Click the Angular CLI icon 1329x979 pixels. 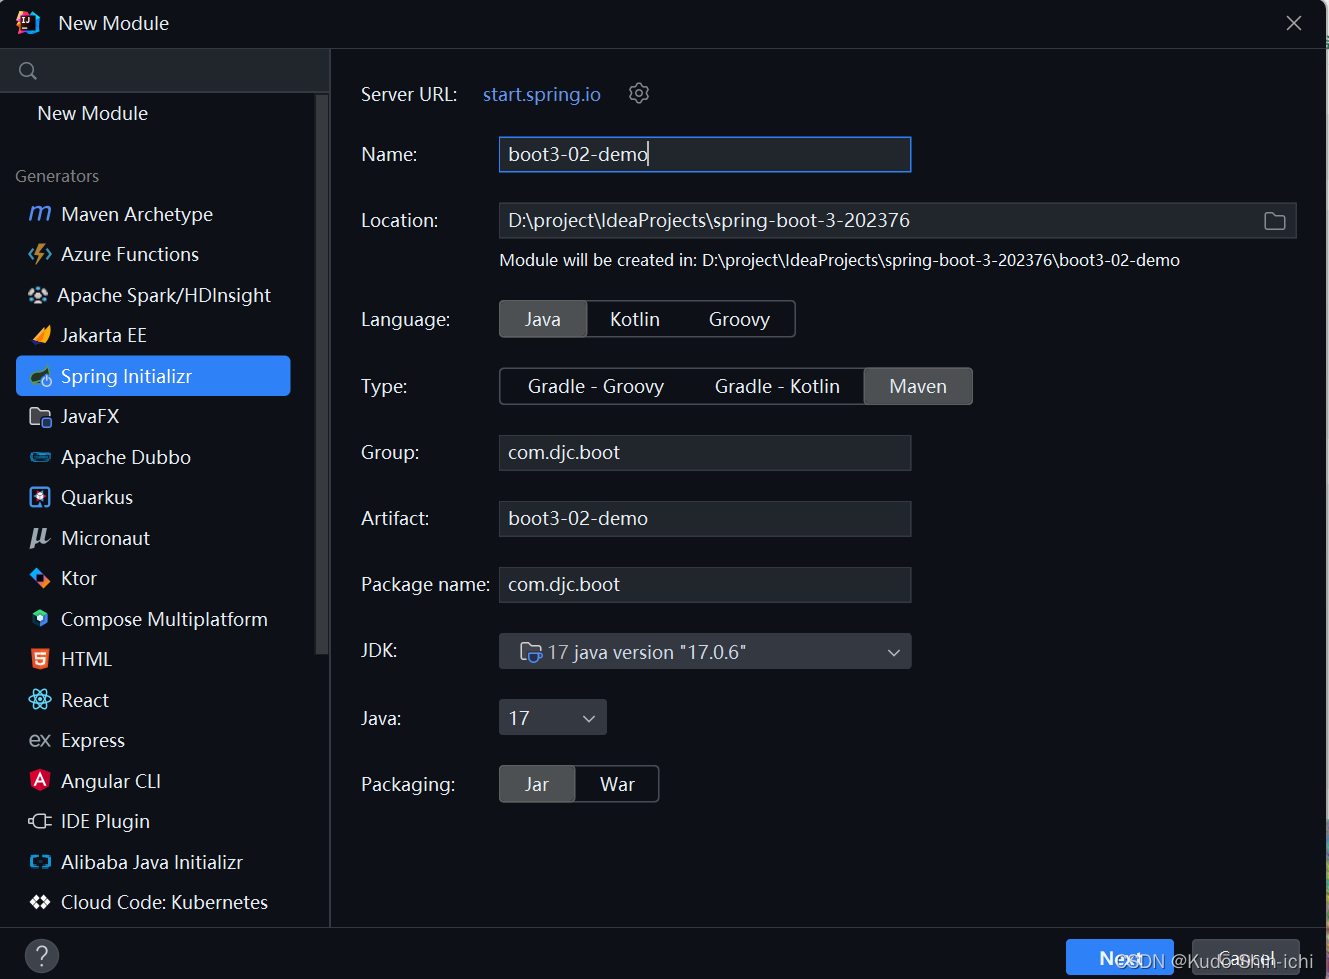tap(40, 781)
